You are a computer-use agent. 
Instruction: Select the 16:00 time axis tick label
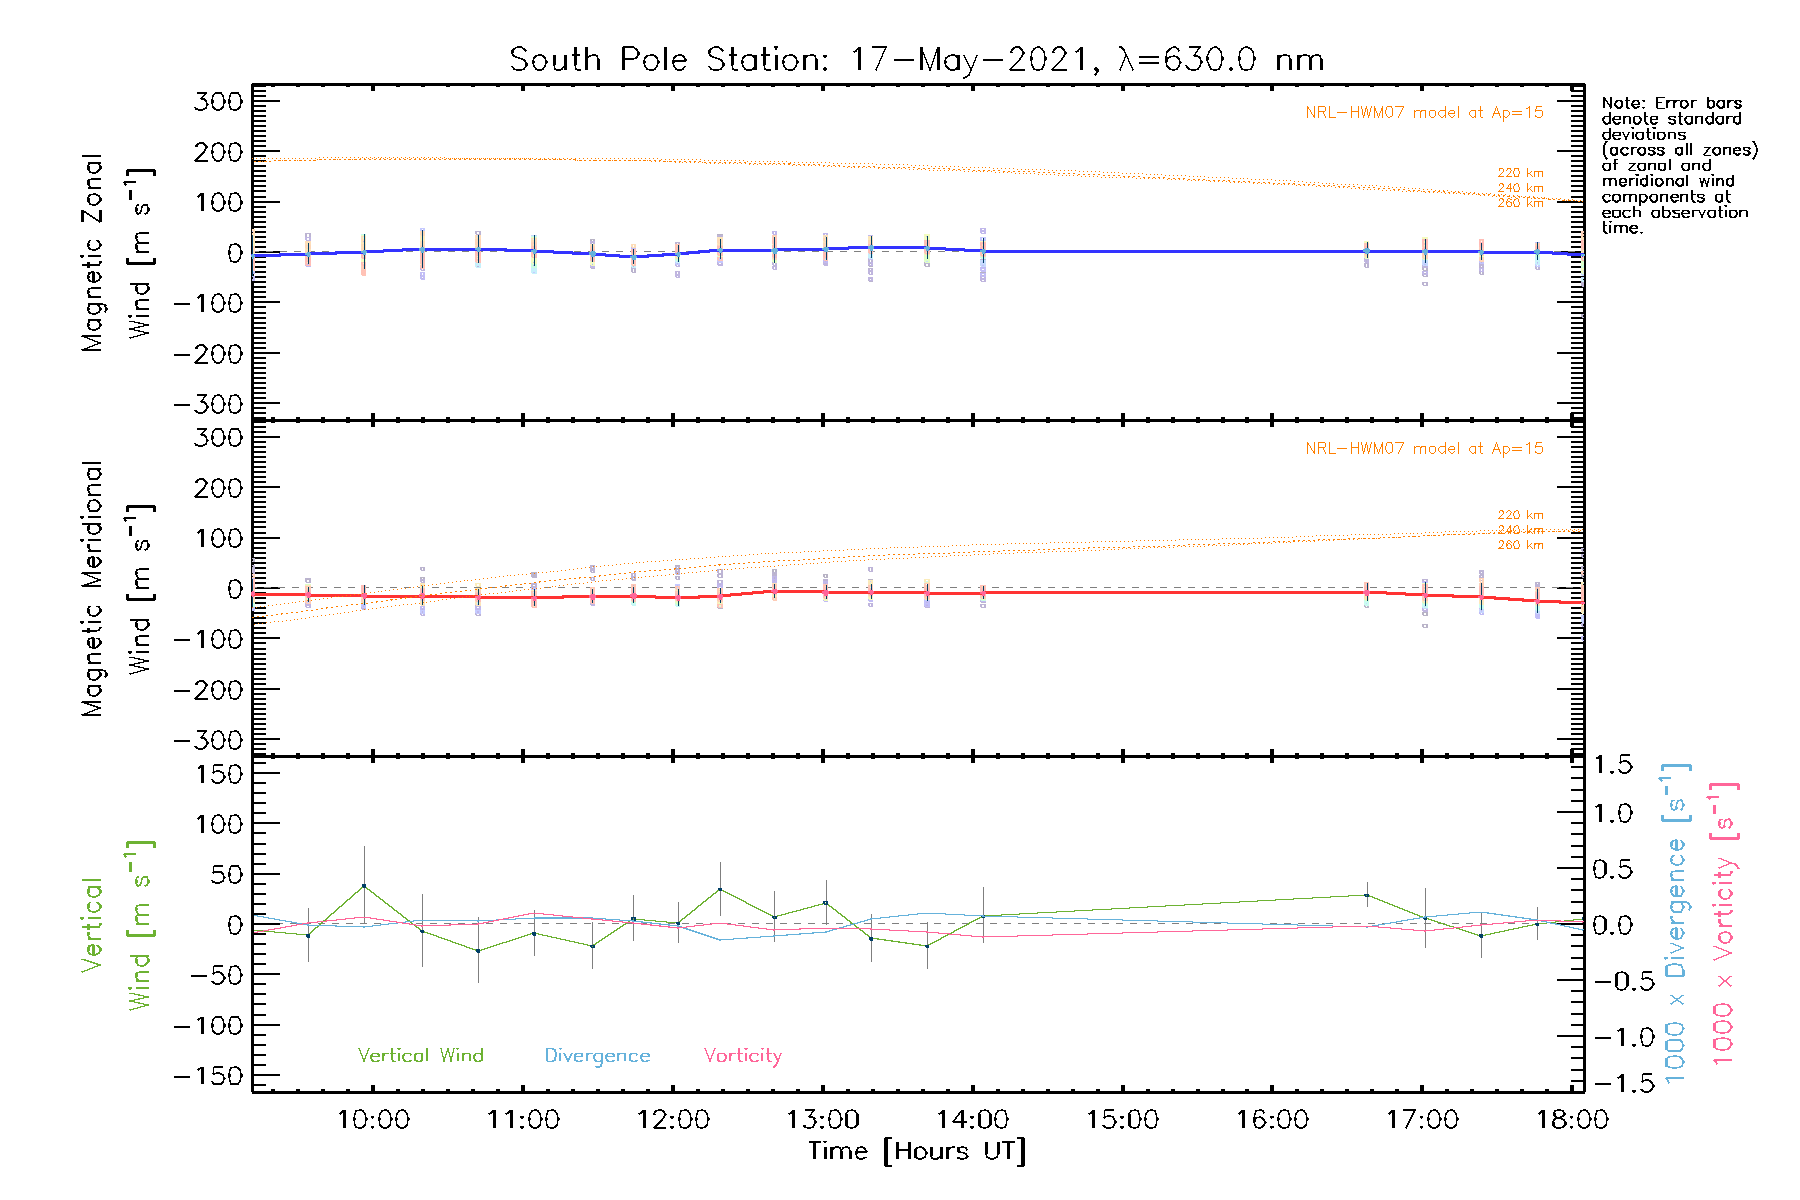click(x=1272, y=1119)
